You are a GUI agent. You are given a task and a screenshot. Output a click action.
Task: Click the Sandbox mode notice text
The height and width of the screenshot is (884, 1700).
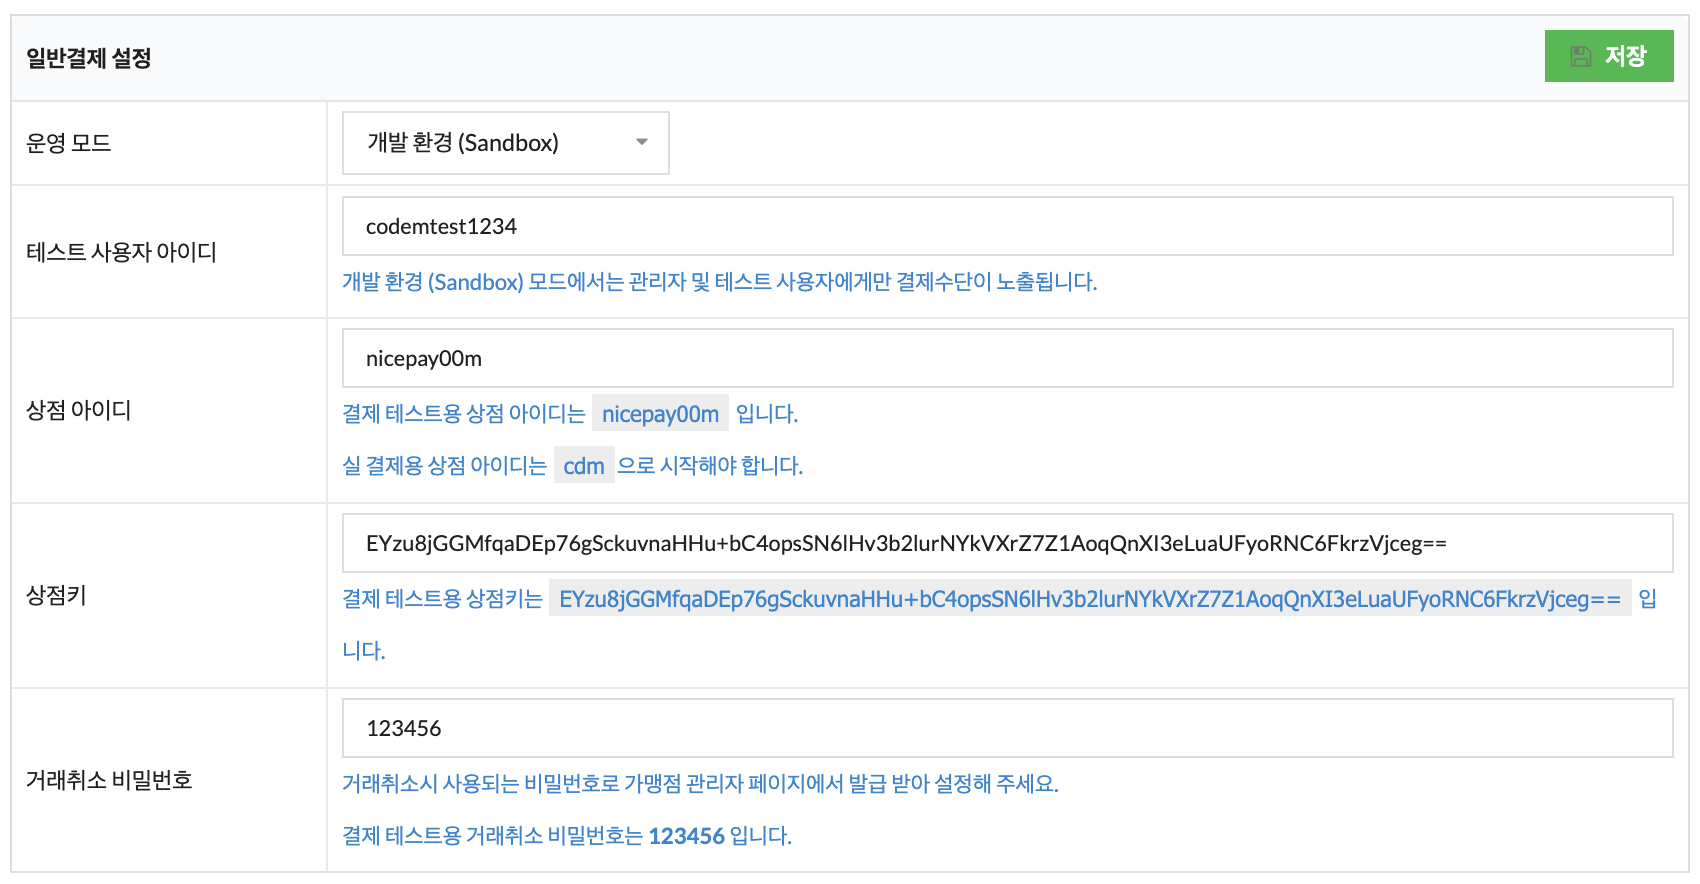pyautogui.click(x=720, y=282)
